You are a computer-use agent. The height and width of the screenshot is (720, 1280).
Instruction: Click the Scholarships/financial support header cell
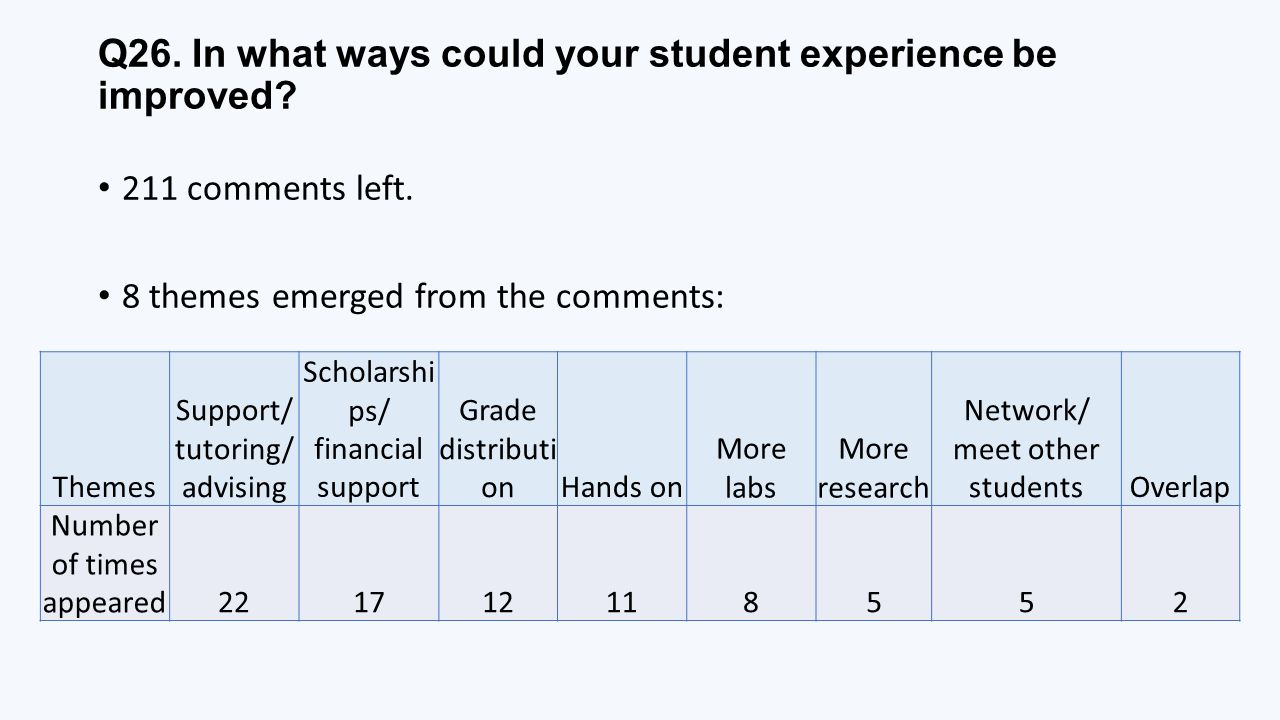pyautogui.click(x=369, y=429)
